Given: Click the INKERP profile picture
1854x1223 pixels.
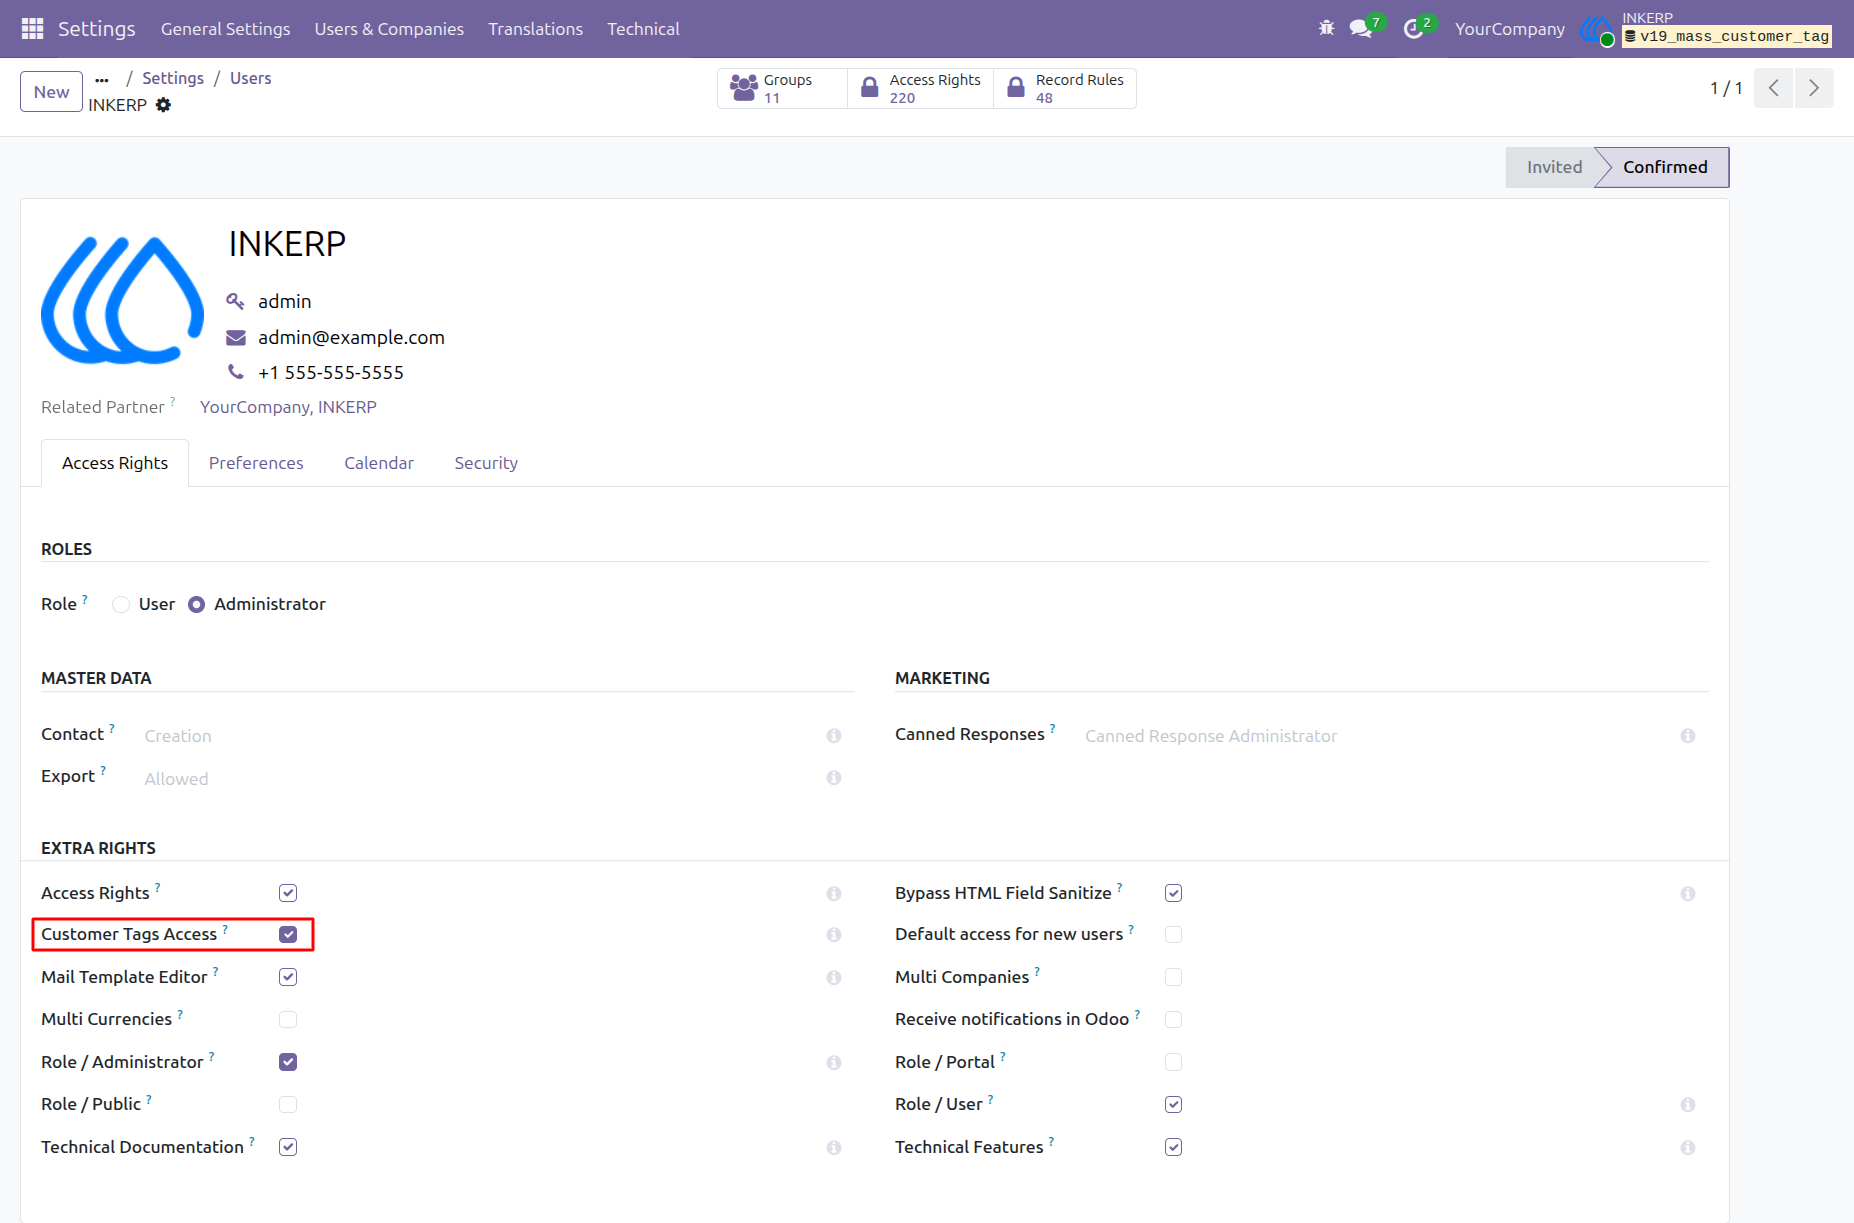Looking at the screenshot, I should coord(122,299).
